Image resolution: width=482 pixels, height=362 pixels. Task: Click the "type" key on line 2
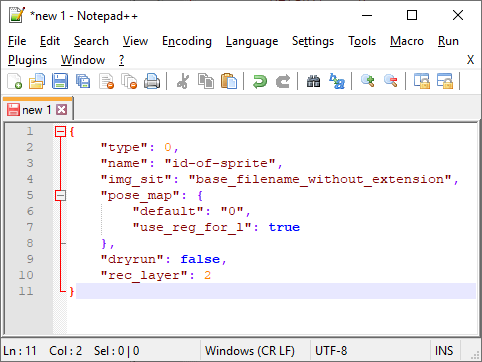(x=124, y=147)
